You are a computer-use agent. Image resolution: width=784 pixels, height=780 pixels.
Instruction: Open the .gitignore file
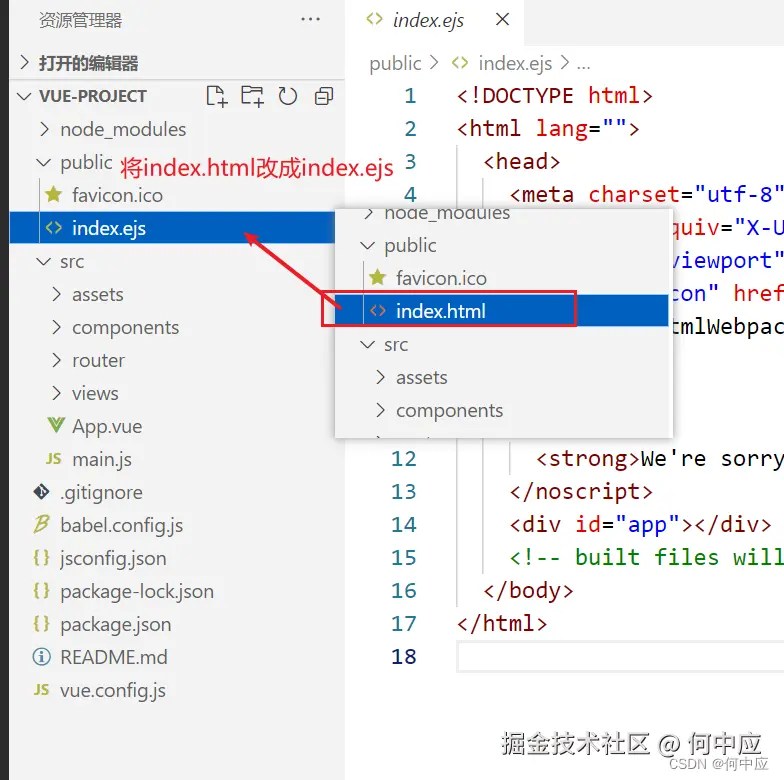101,492
